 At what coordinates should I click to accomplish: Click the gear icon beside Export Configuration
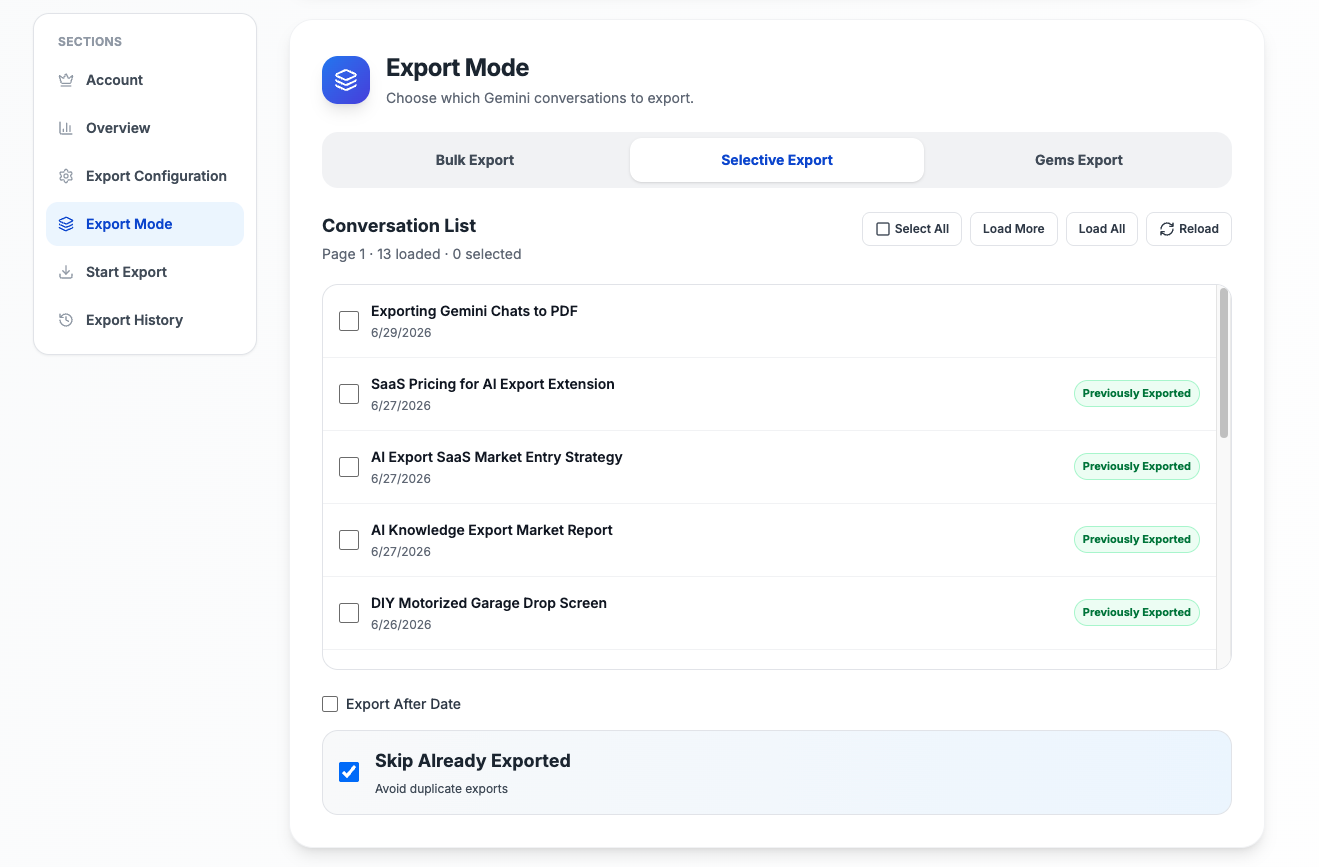coord(66,176)
